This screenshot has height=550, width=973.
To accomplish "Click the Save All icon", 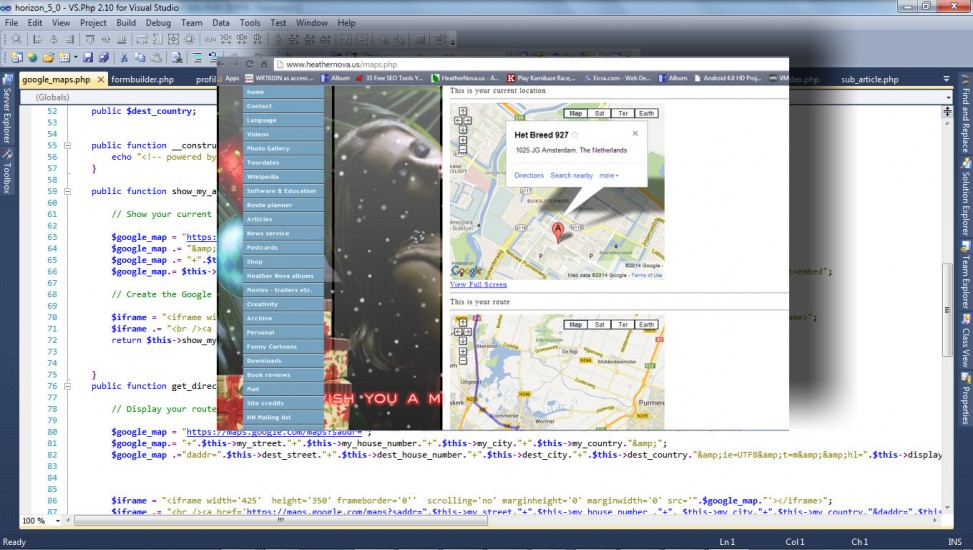I will coord(104,58).
